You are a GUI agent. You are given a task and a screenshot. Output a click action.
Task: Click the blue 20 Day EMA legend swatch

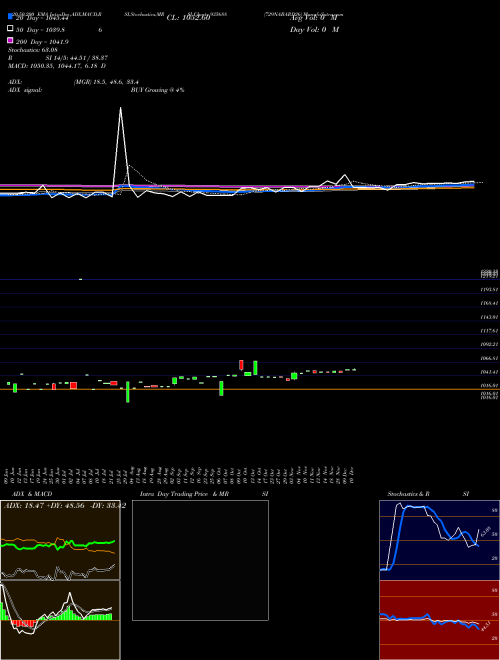point(10,17)
